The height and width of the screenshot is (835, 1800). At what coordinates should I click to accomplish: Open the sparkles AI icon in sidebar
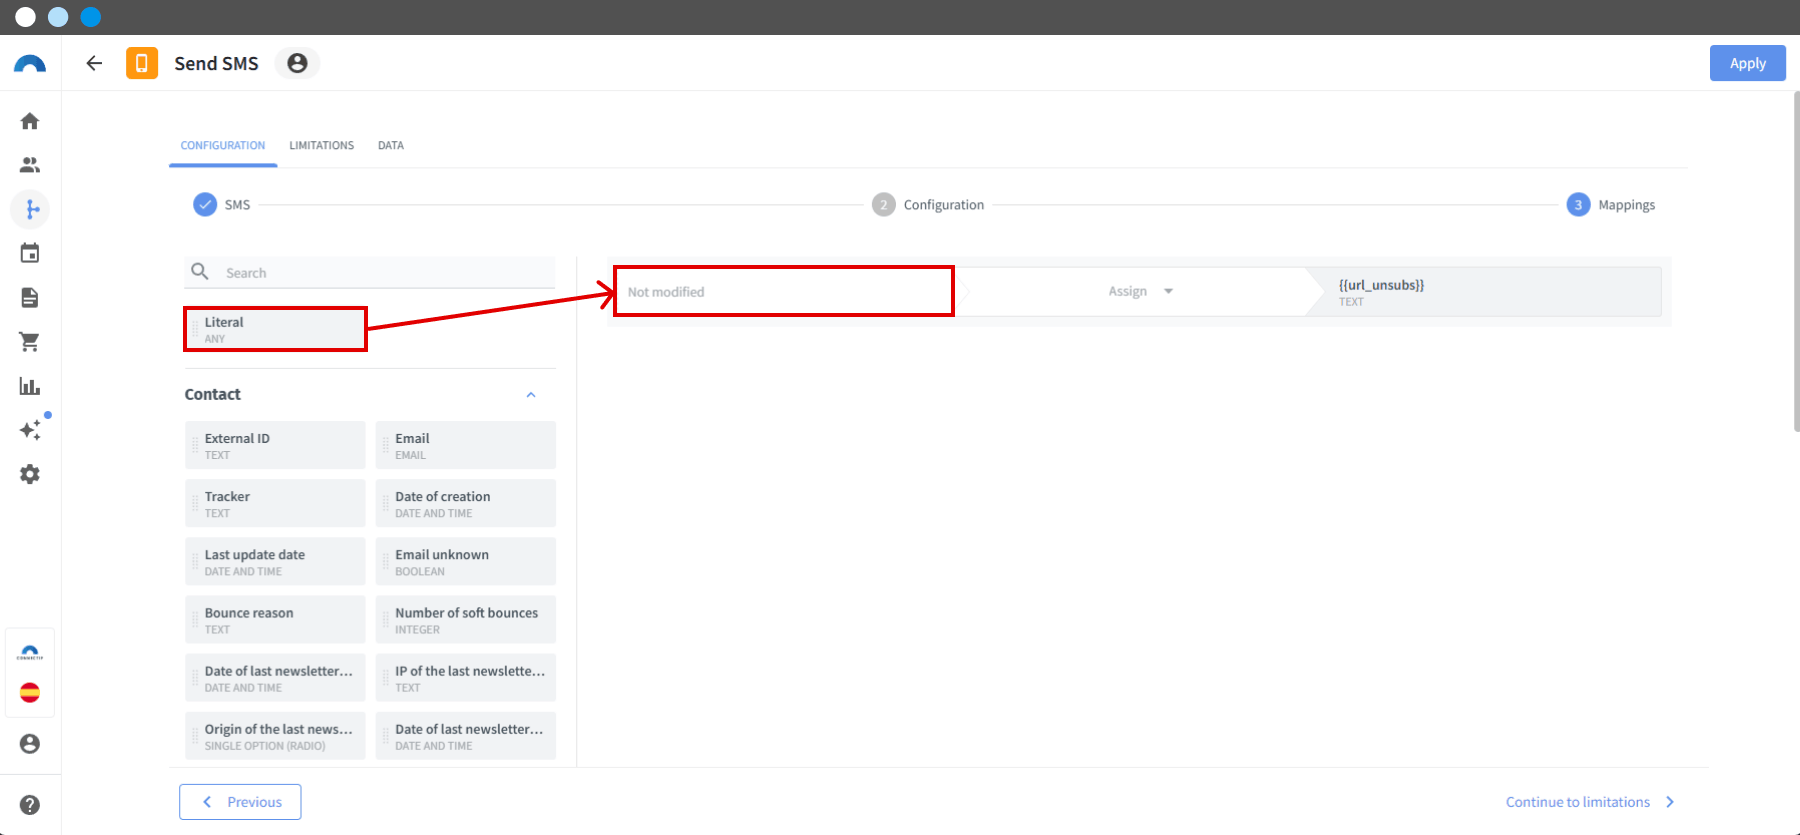coord(30,430)
